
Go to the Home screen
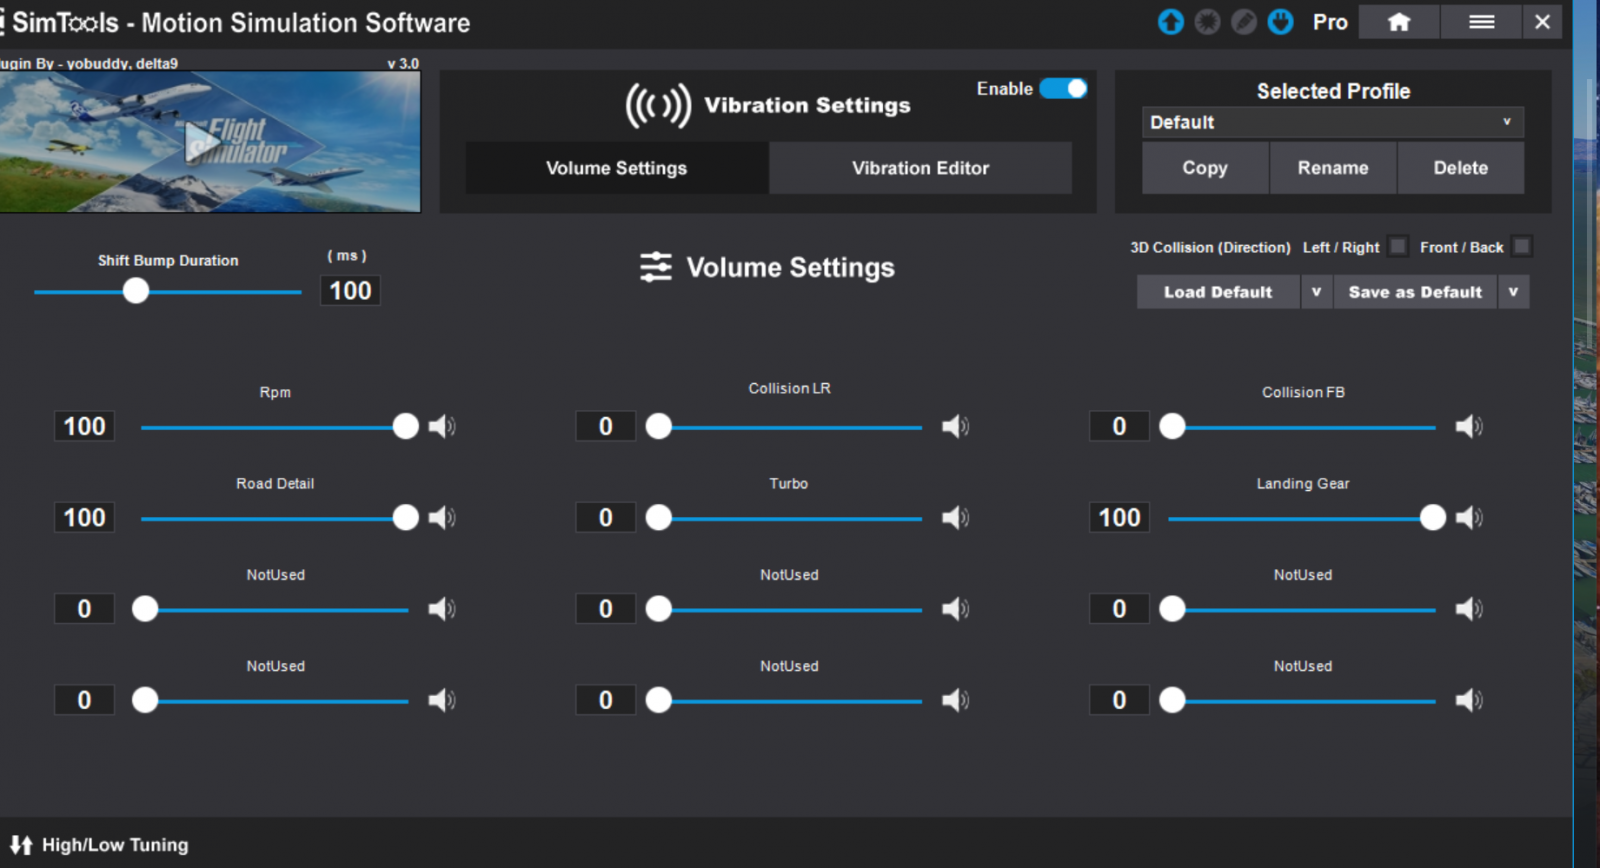1399,22
